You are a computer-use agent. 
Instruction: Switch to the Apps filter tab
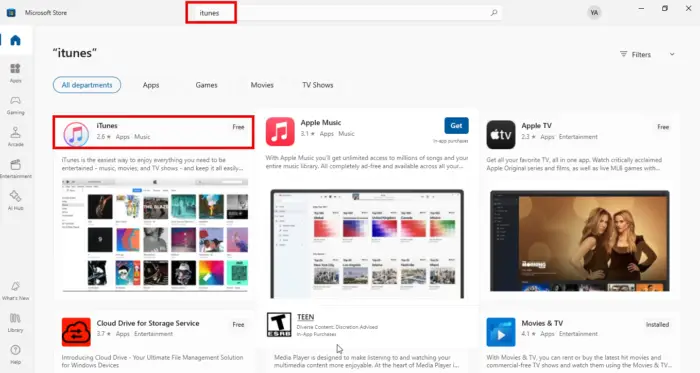[151, 85]
